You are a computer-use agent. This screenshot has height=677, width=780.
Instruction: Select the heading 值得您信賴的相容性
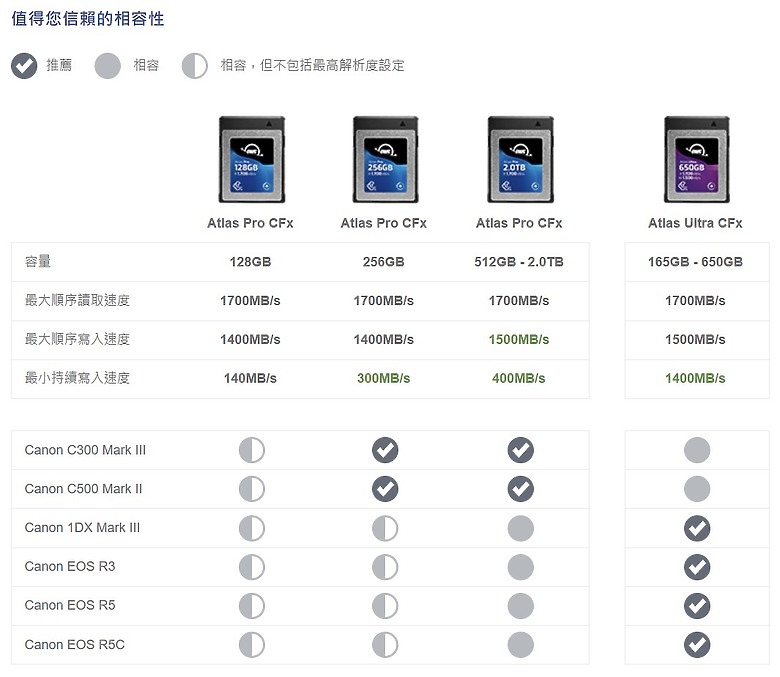88,19
